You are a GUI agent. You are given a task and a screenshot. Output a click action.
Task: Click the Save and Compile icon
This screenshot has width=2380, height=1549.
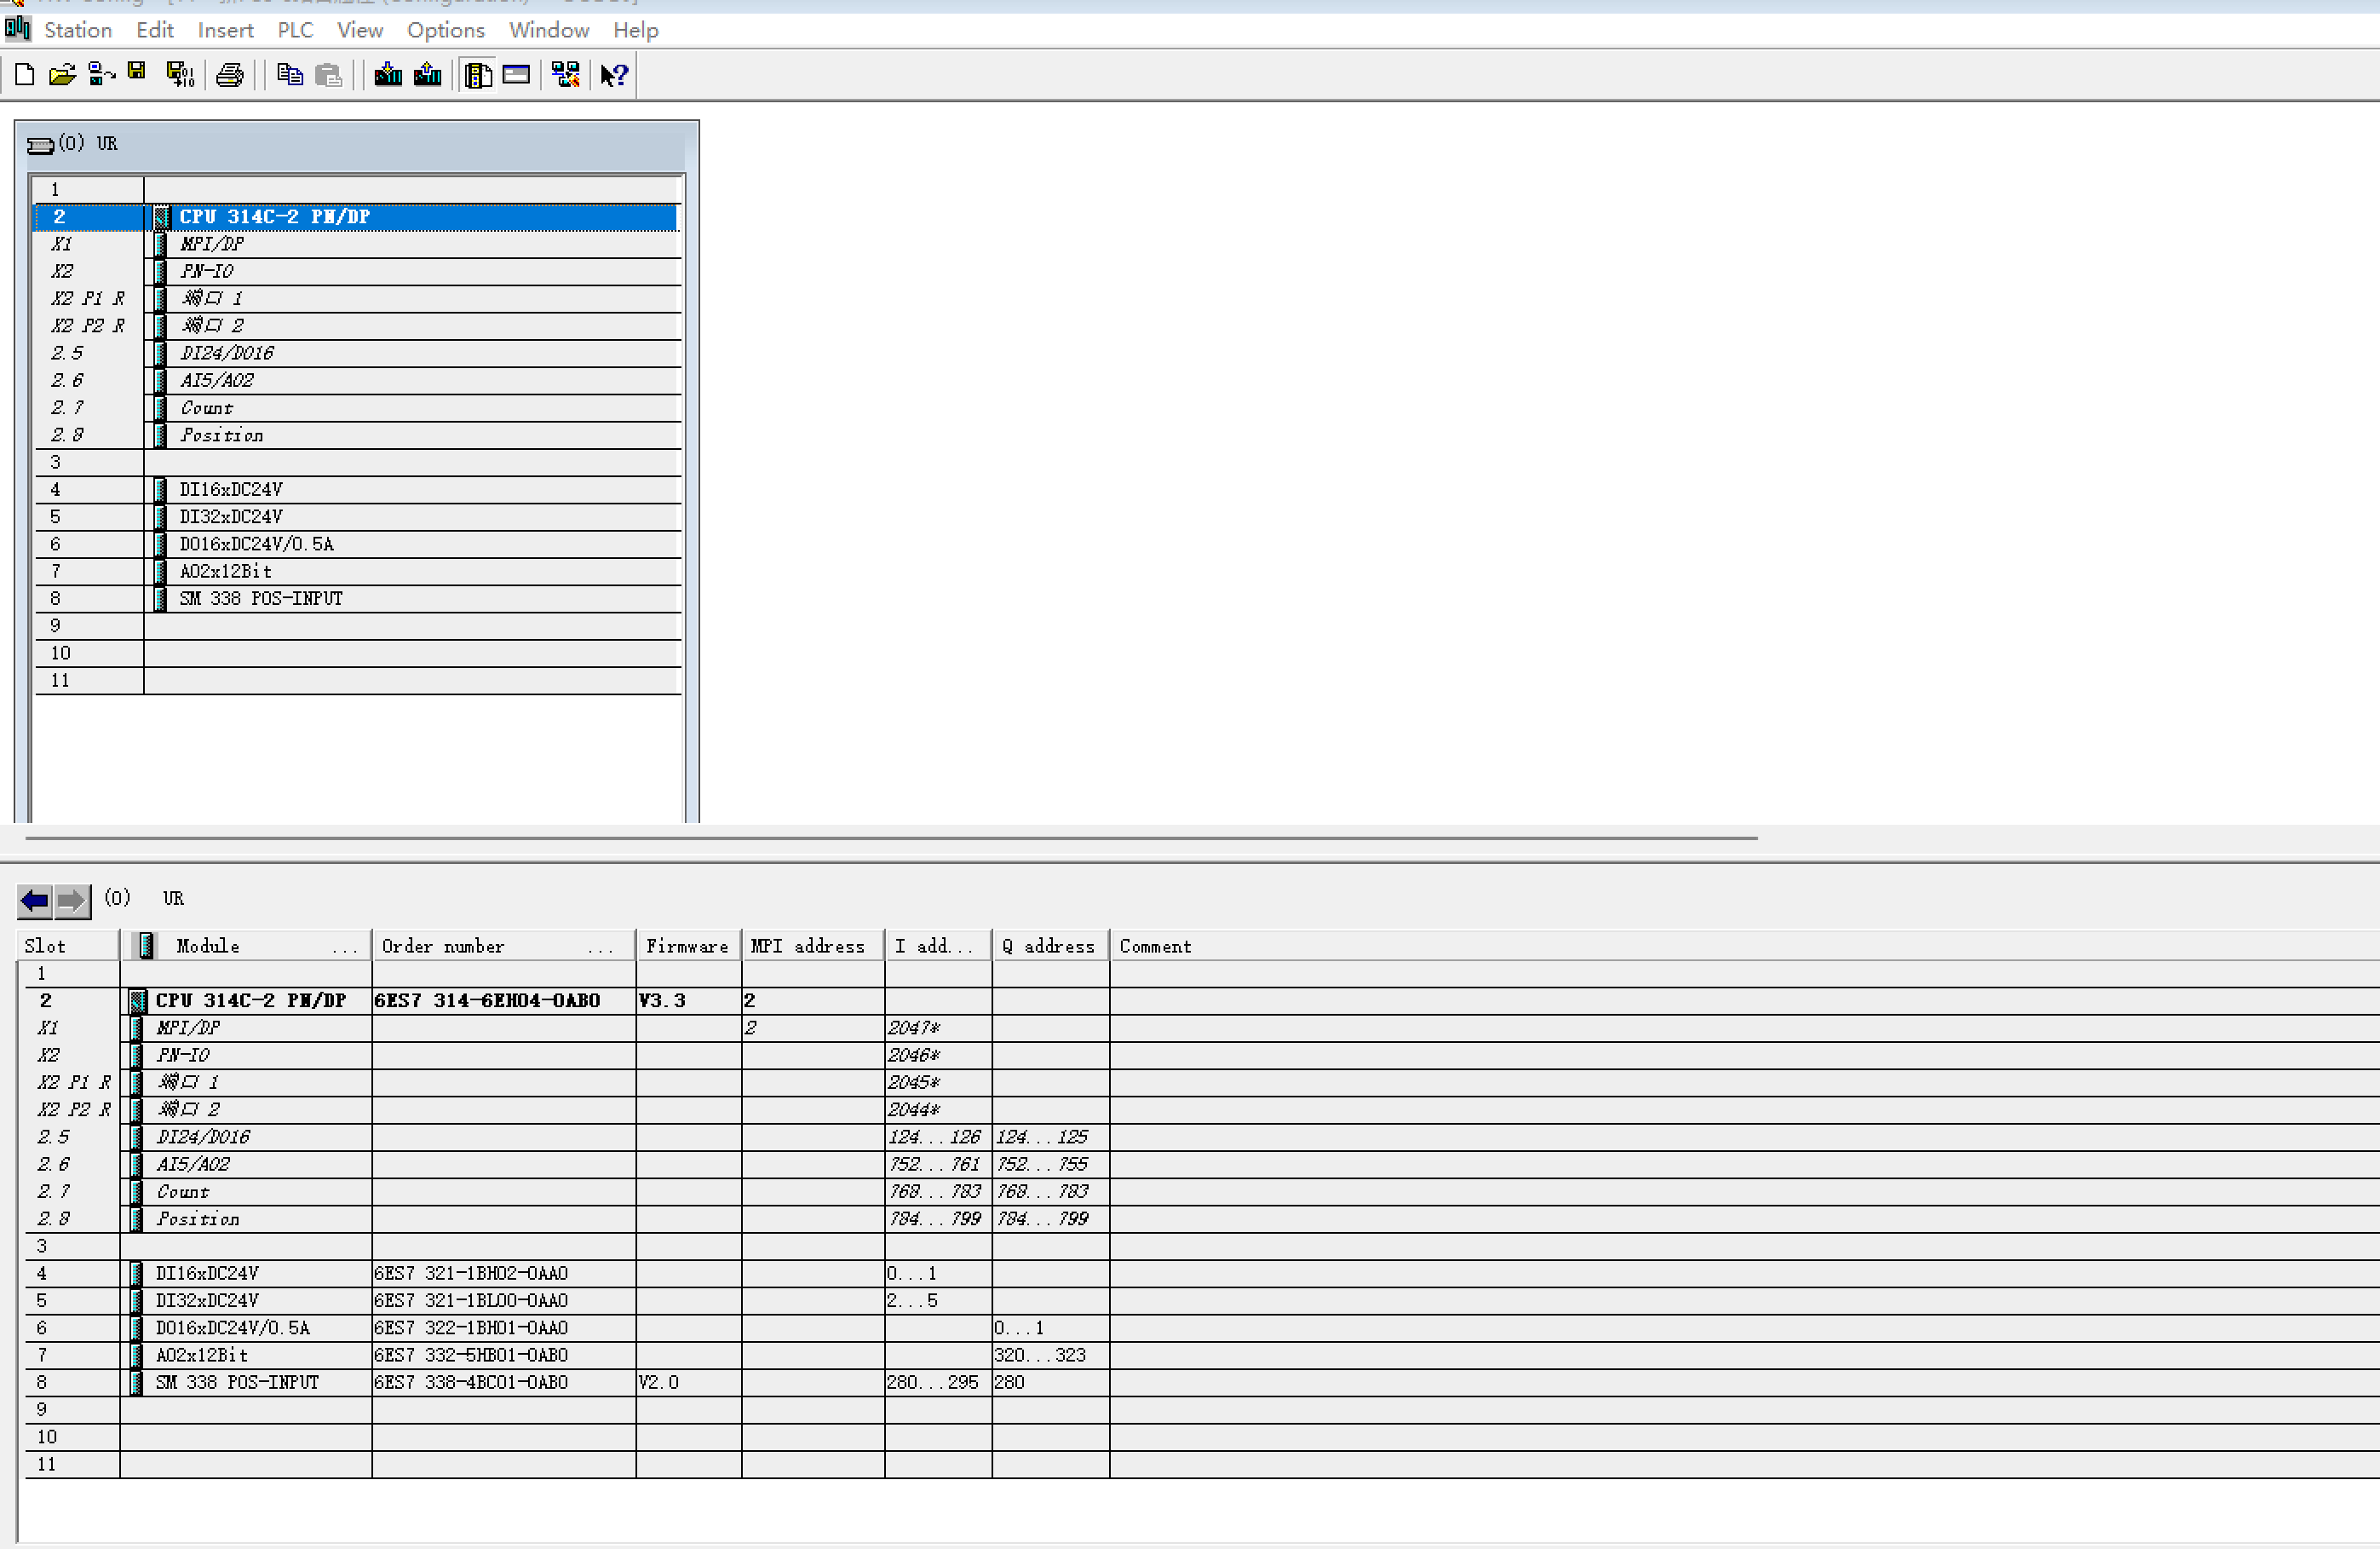coord(180,75)
